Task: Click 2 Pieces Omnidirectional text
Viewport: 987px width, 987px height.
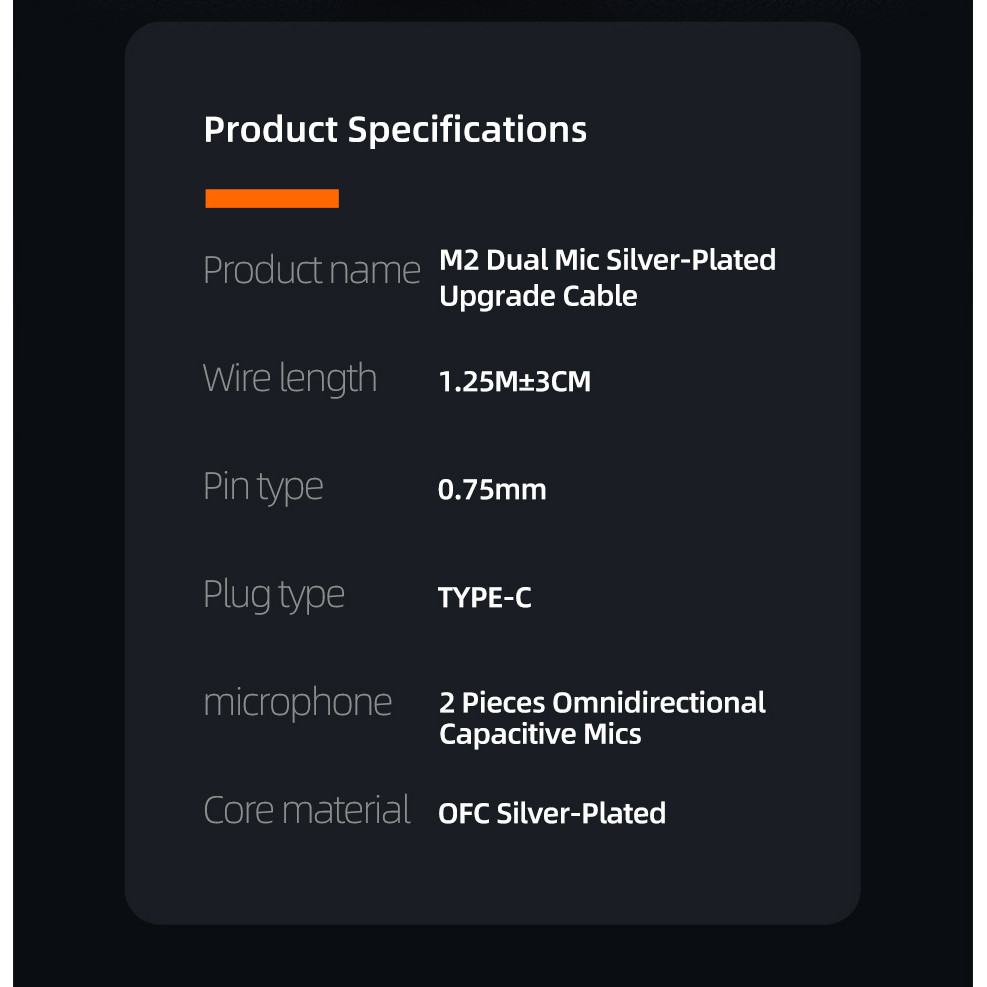Action: point(602,702)
